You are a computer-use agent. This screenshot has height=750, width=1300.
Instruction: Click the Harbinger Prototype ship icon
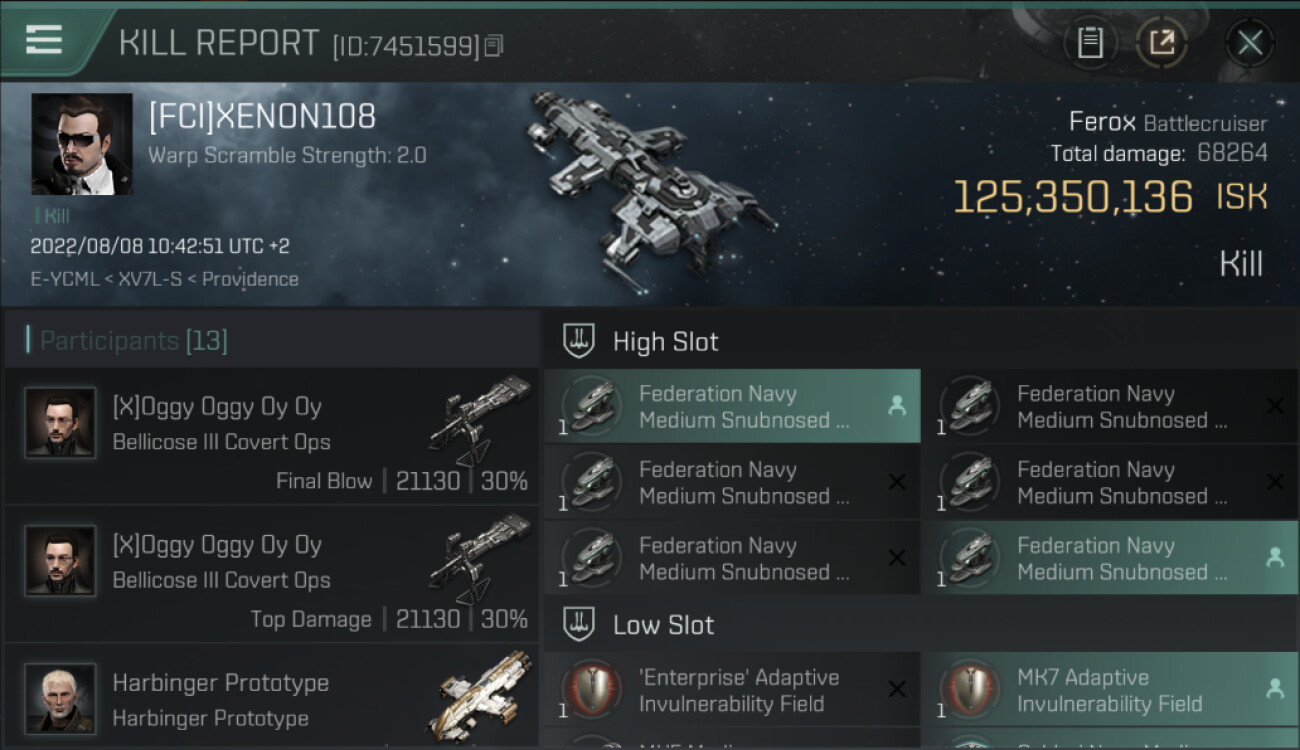485,695
